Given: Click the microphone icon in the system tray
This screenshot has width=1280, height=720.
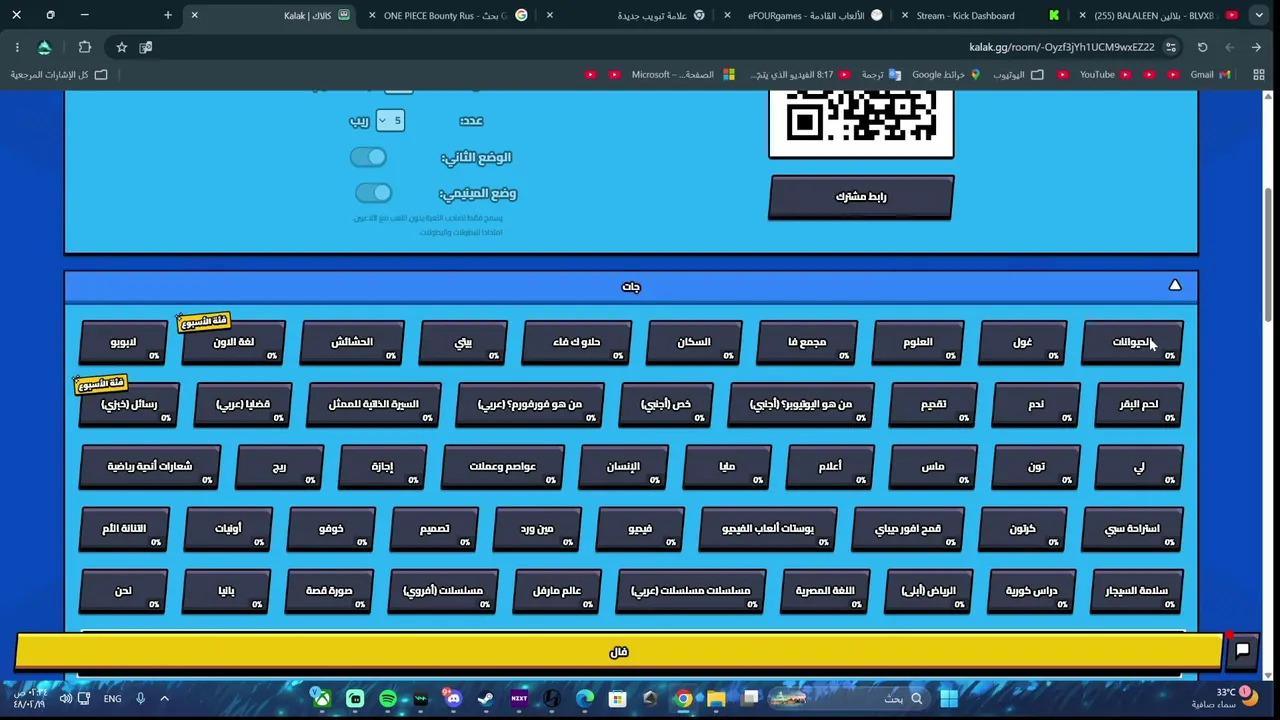Looking at the screenshot, I should (141, 698).
